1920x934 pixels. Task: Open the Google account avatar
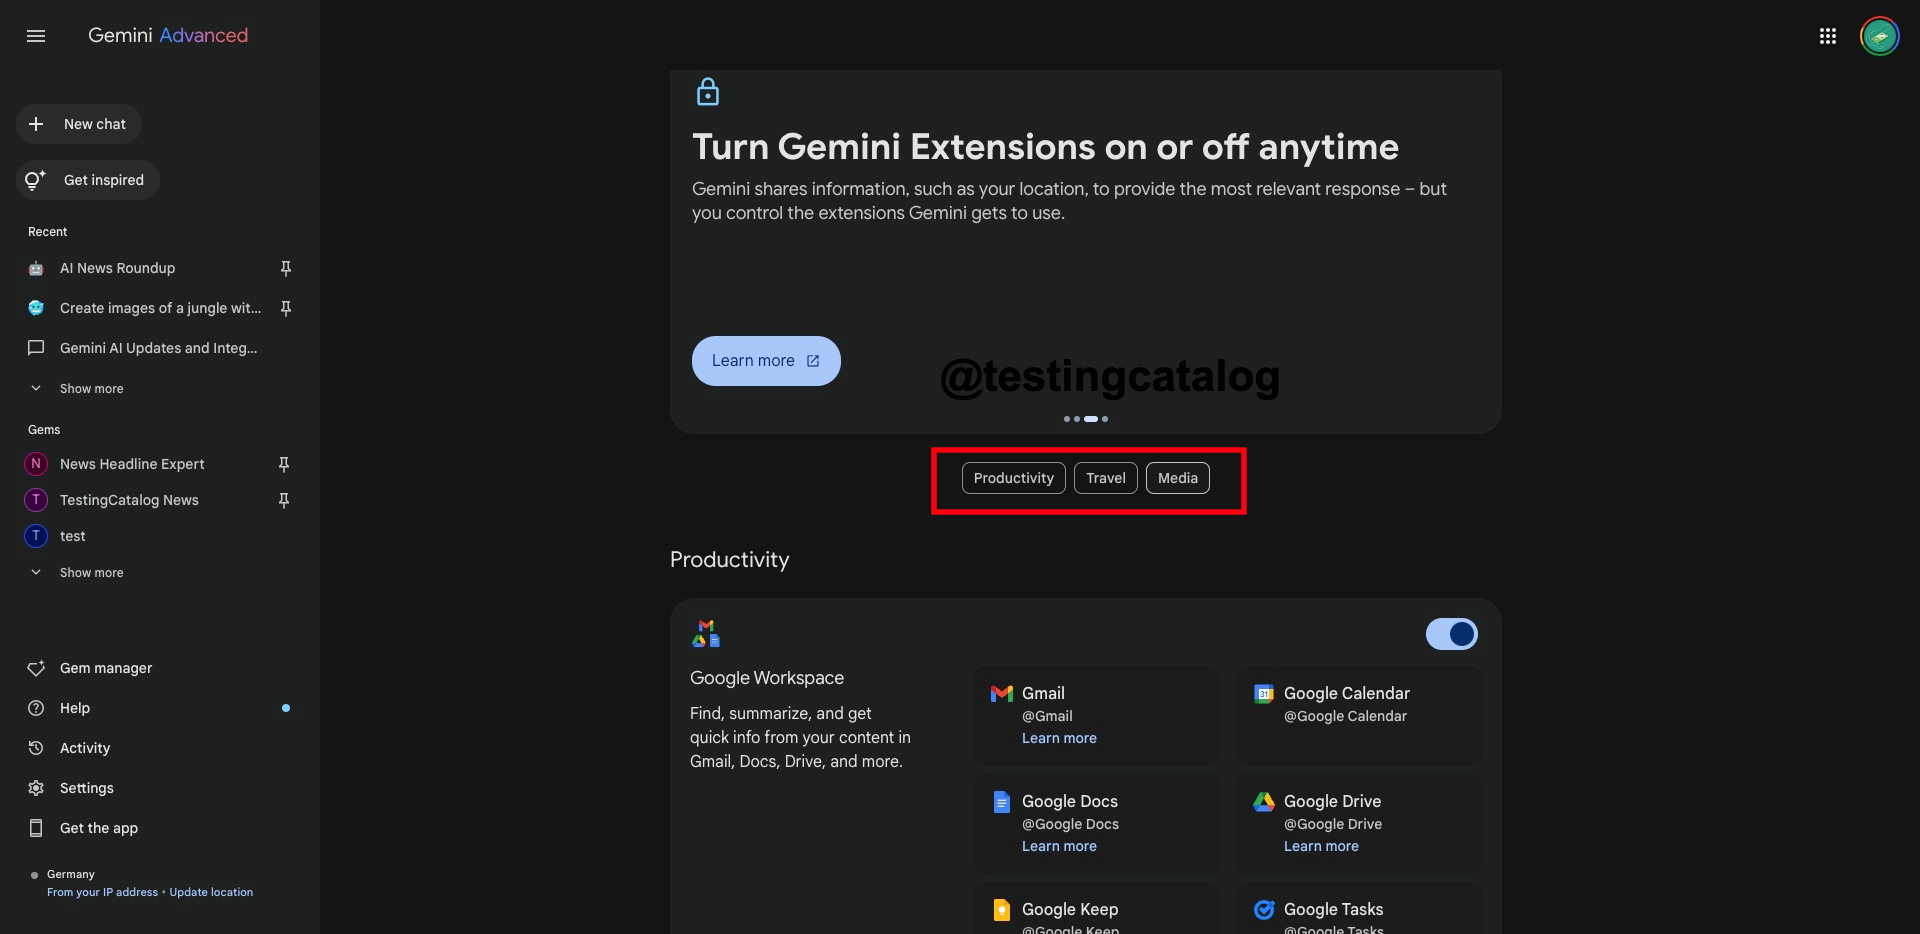[1880, 36]
